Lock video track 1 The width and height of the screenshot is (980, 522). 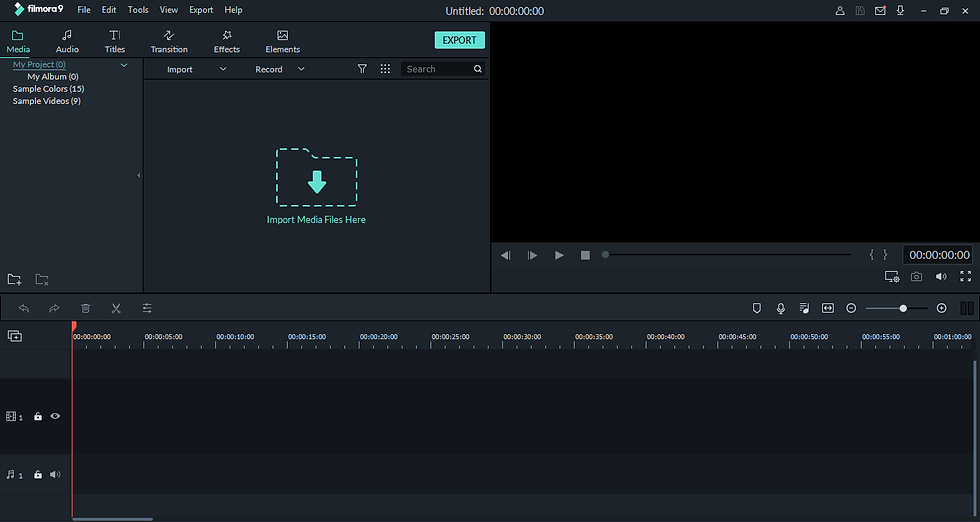38,416
